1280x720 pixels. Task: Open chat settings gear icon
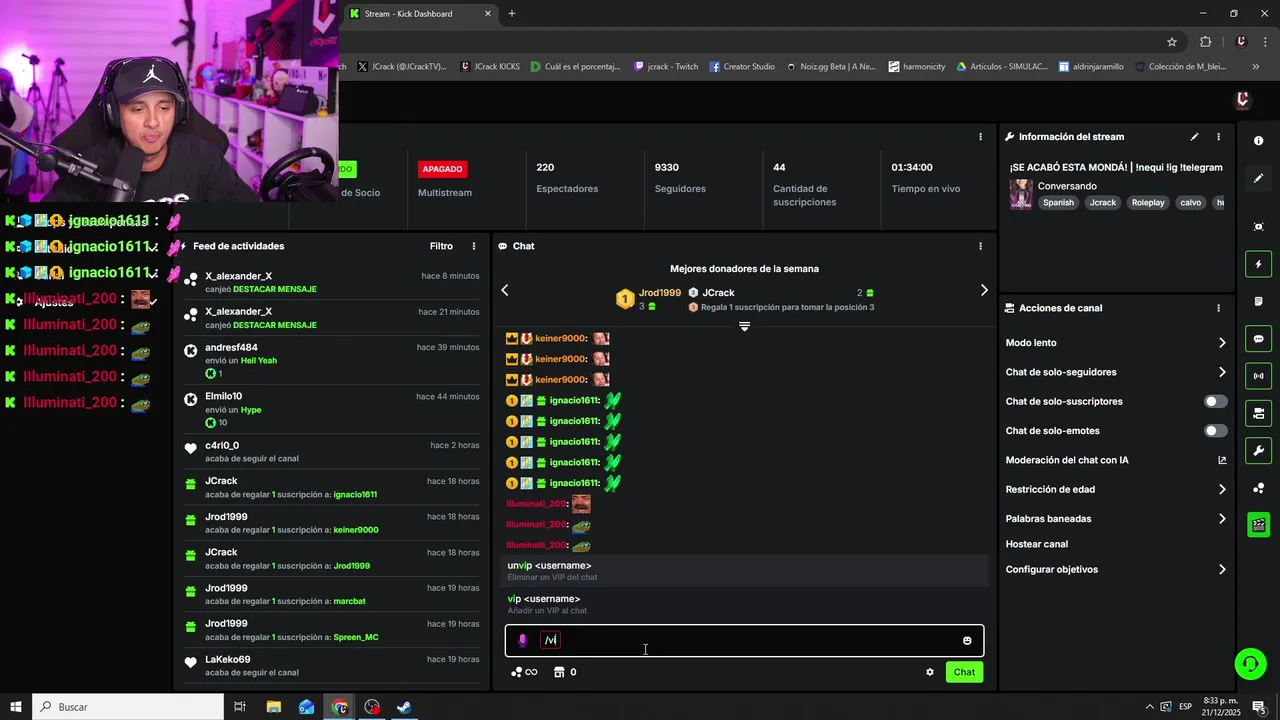coord(930,672)
